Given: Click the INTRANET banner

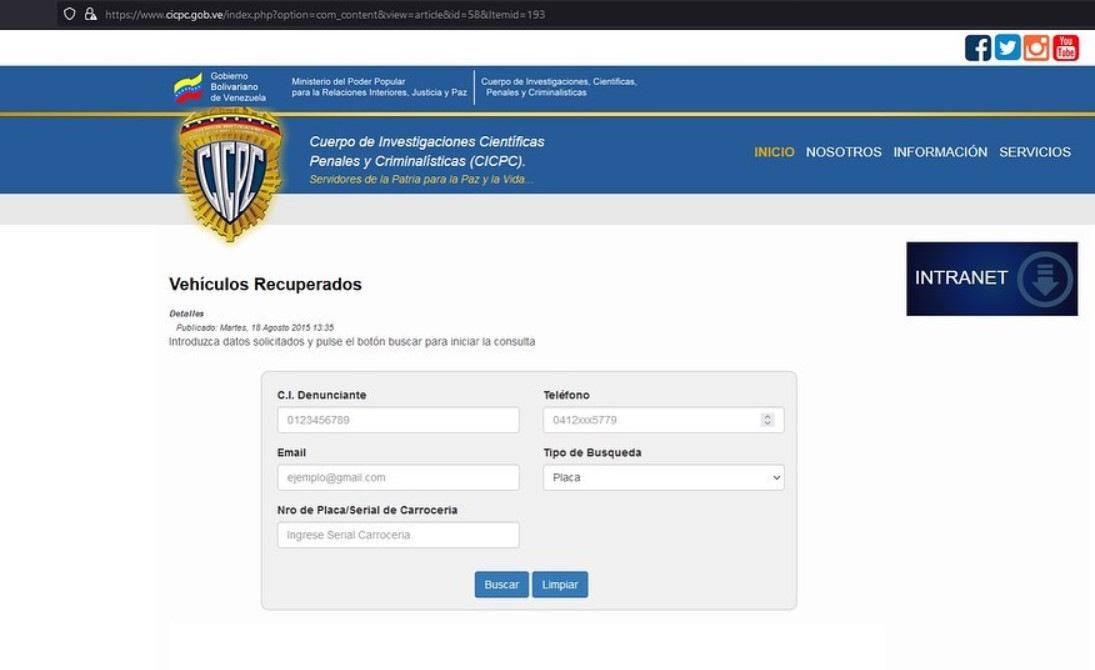Looking at the screenshot, I should [992, 279].
